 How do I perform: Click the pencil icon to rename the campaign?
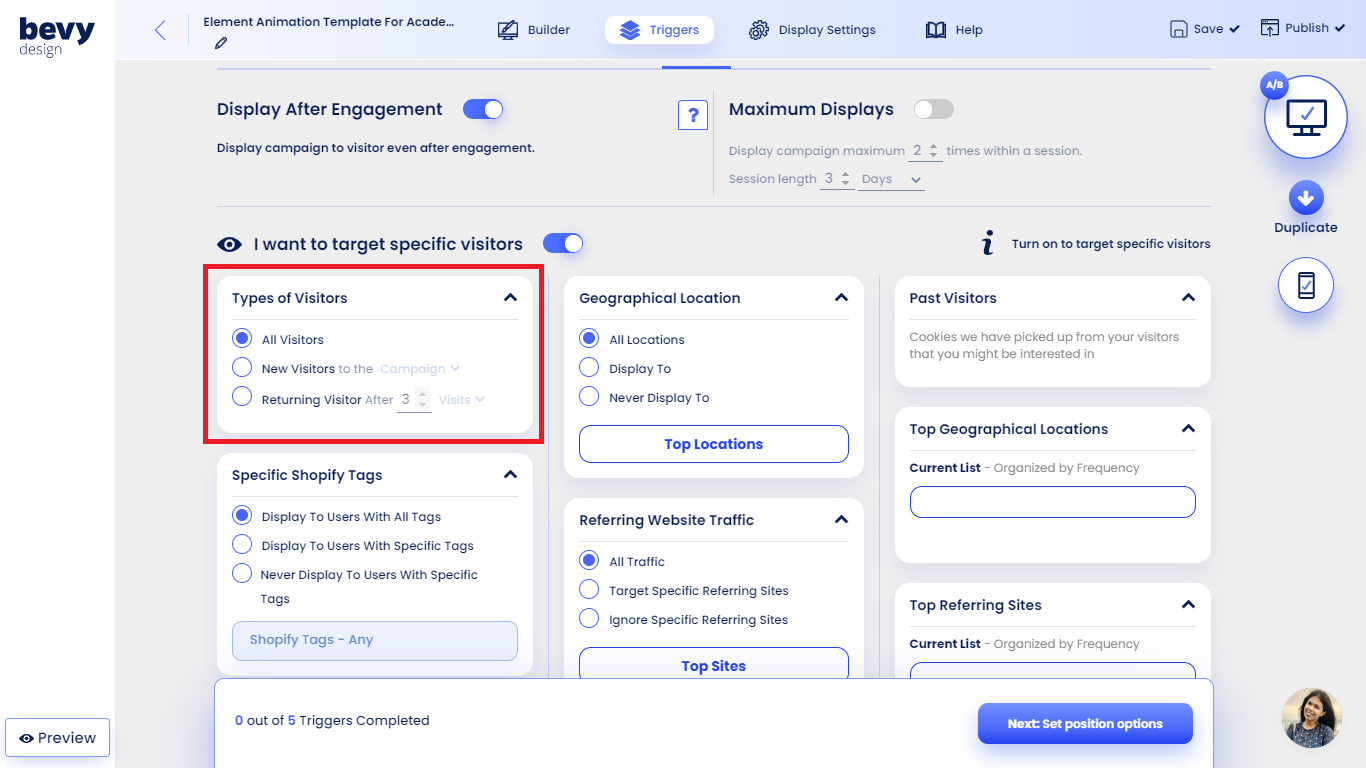pyautogui.click(x=220, y=43)
